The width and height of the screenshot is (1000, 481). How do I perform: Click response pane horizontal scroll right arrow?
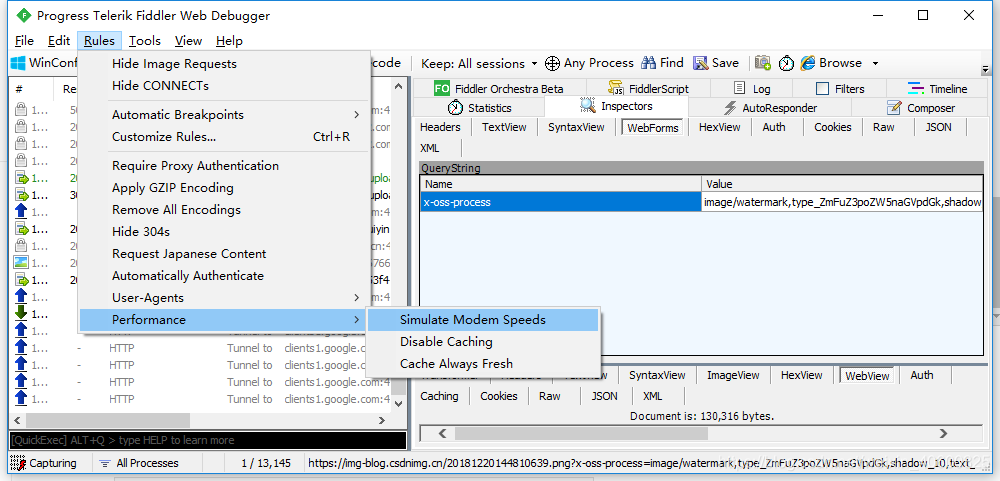(943, 433)
